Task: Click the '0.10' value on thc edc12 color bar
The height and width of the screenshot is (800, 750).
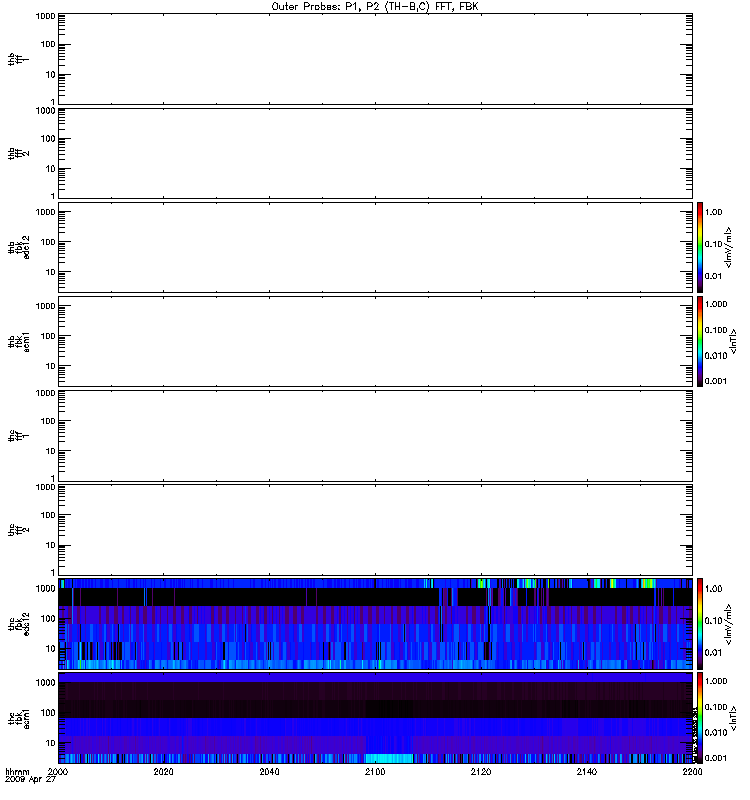Action: click(713, 620)
